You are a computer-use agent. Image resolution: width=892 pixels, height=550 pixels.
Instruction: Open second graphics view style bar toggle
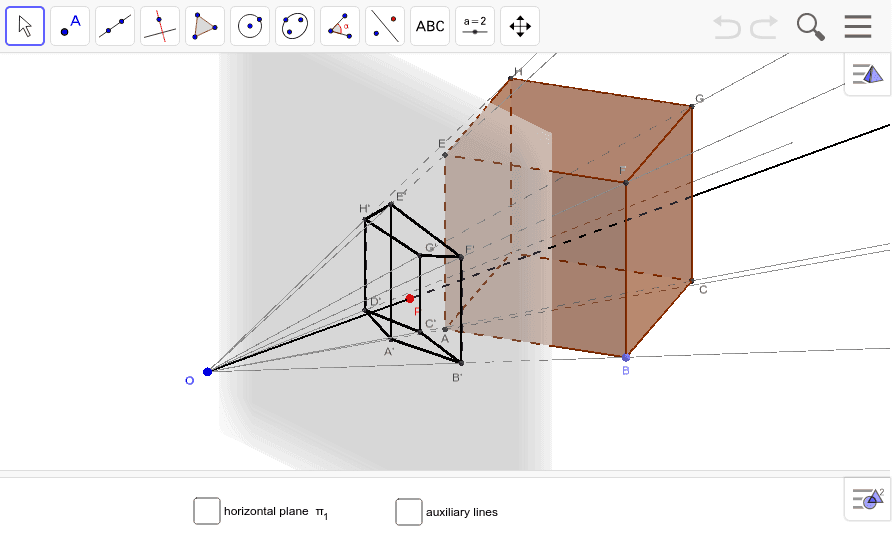coord(868,498)
